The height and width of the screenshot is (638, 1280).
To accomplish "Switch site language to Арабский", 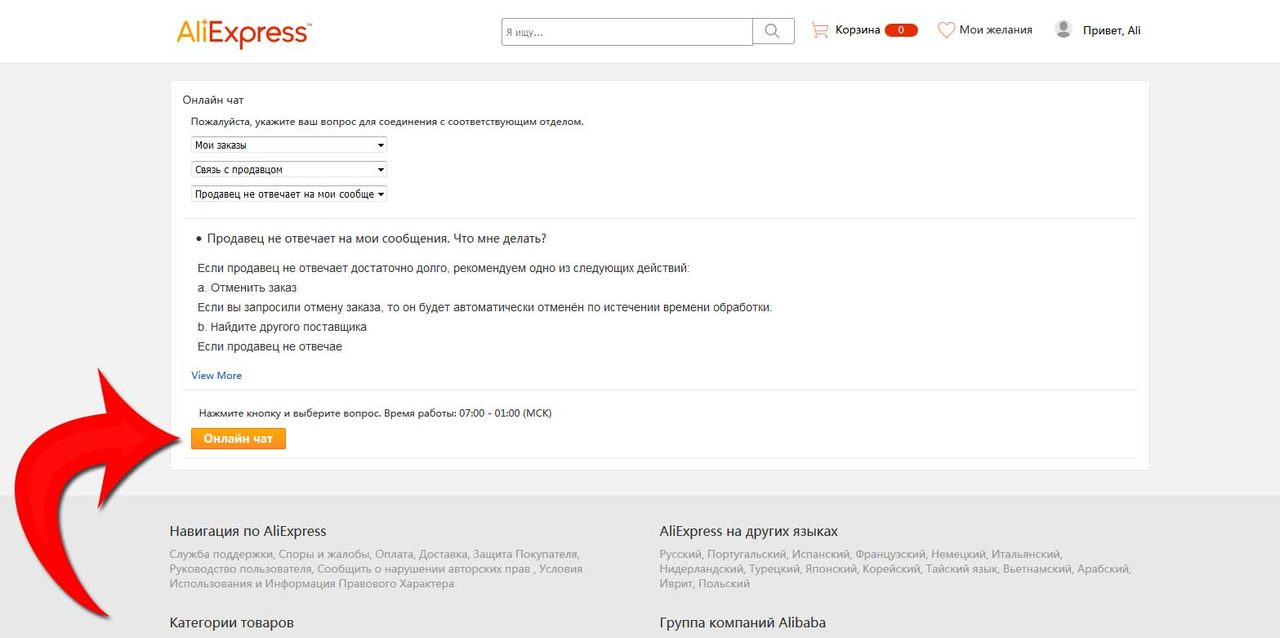I will (x=1103, y=569).
